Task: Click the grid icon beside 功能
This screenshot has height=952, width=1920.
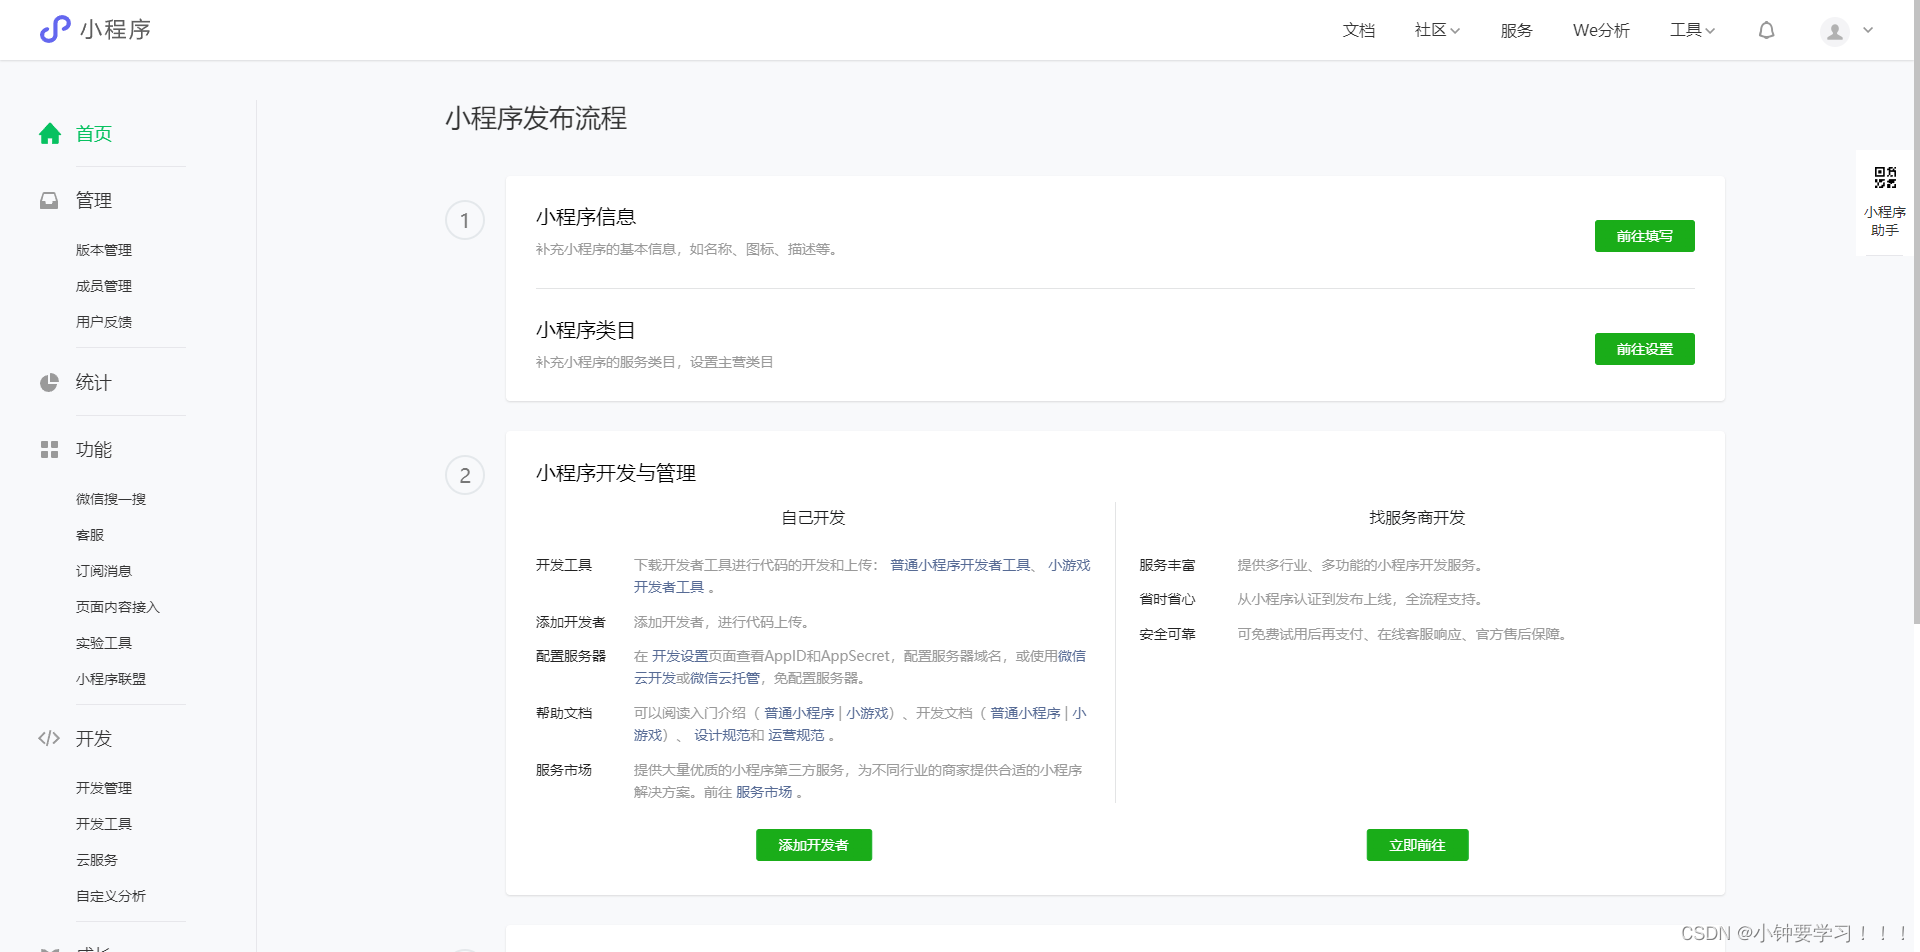Action: (x=49, y=449)
